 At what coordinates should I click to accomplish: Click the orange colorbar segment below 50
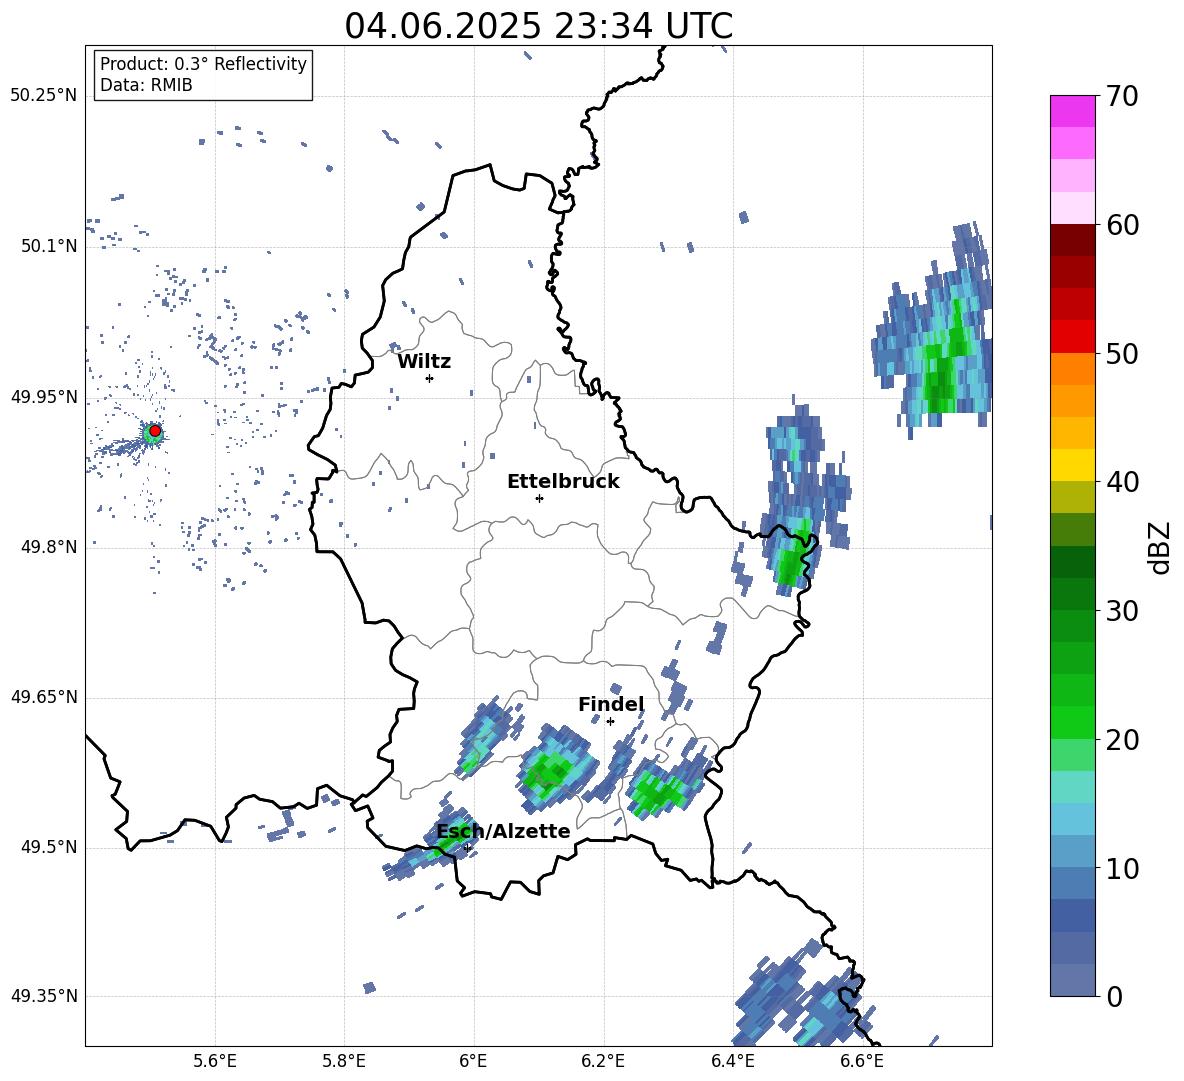pyautogui.click(x=1072, y=369)
